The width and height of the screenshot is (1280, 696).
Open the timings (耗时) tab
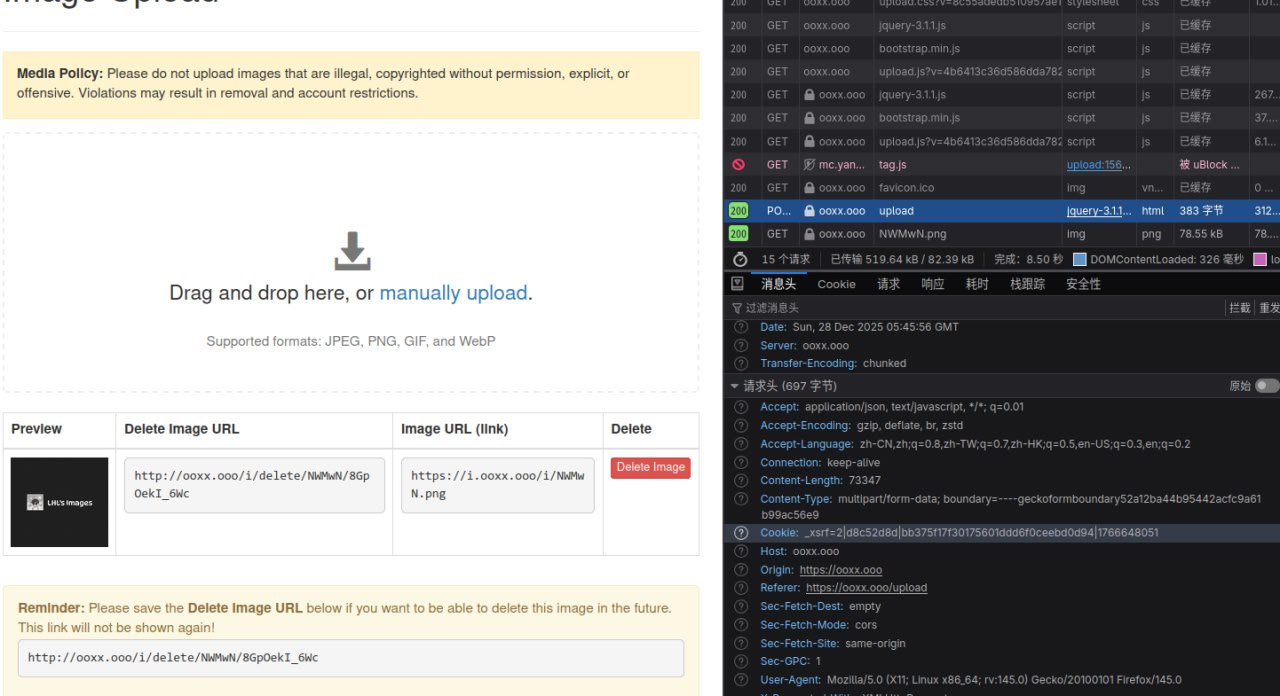pos(976,284)
